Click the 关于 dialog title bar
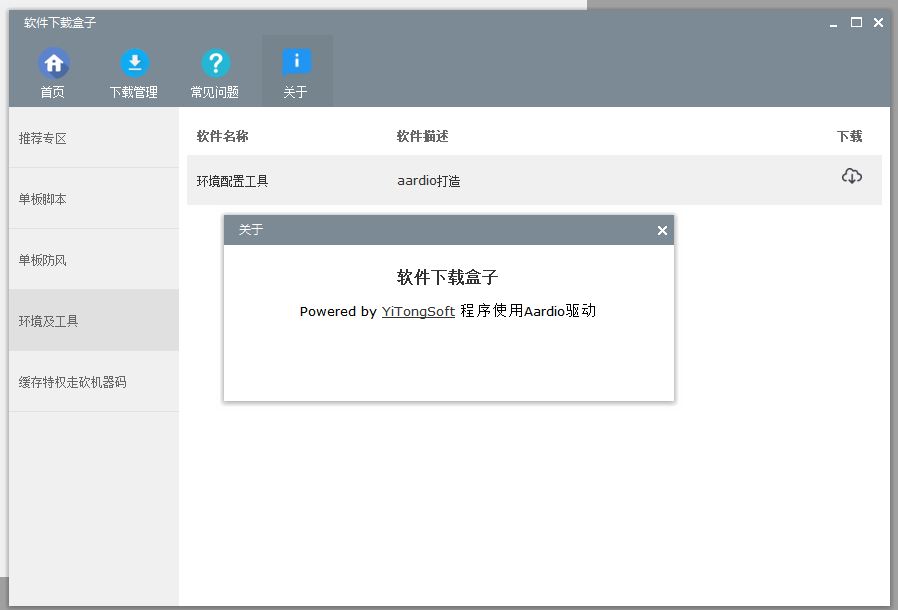The width and height of the screenshot is (898, 610). 440,231
